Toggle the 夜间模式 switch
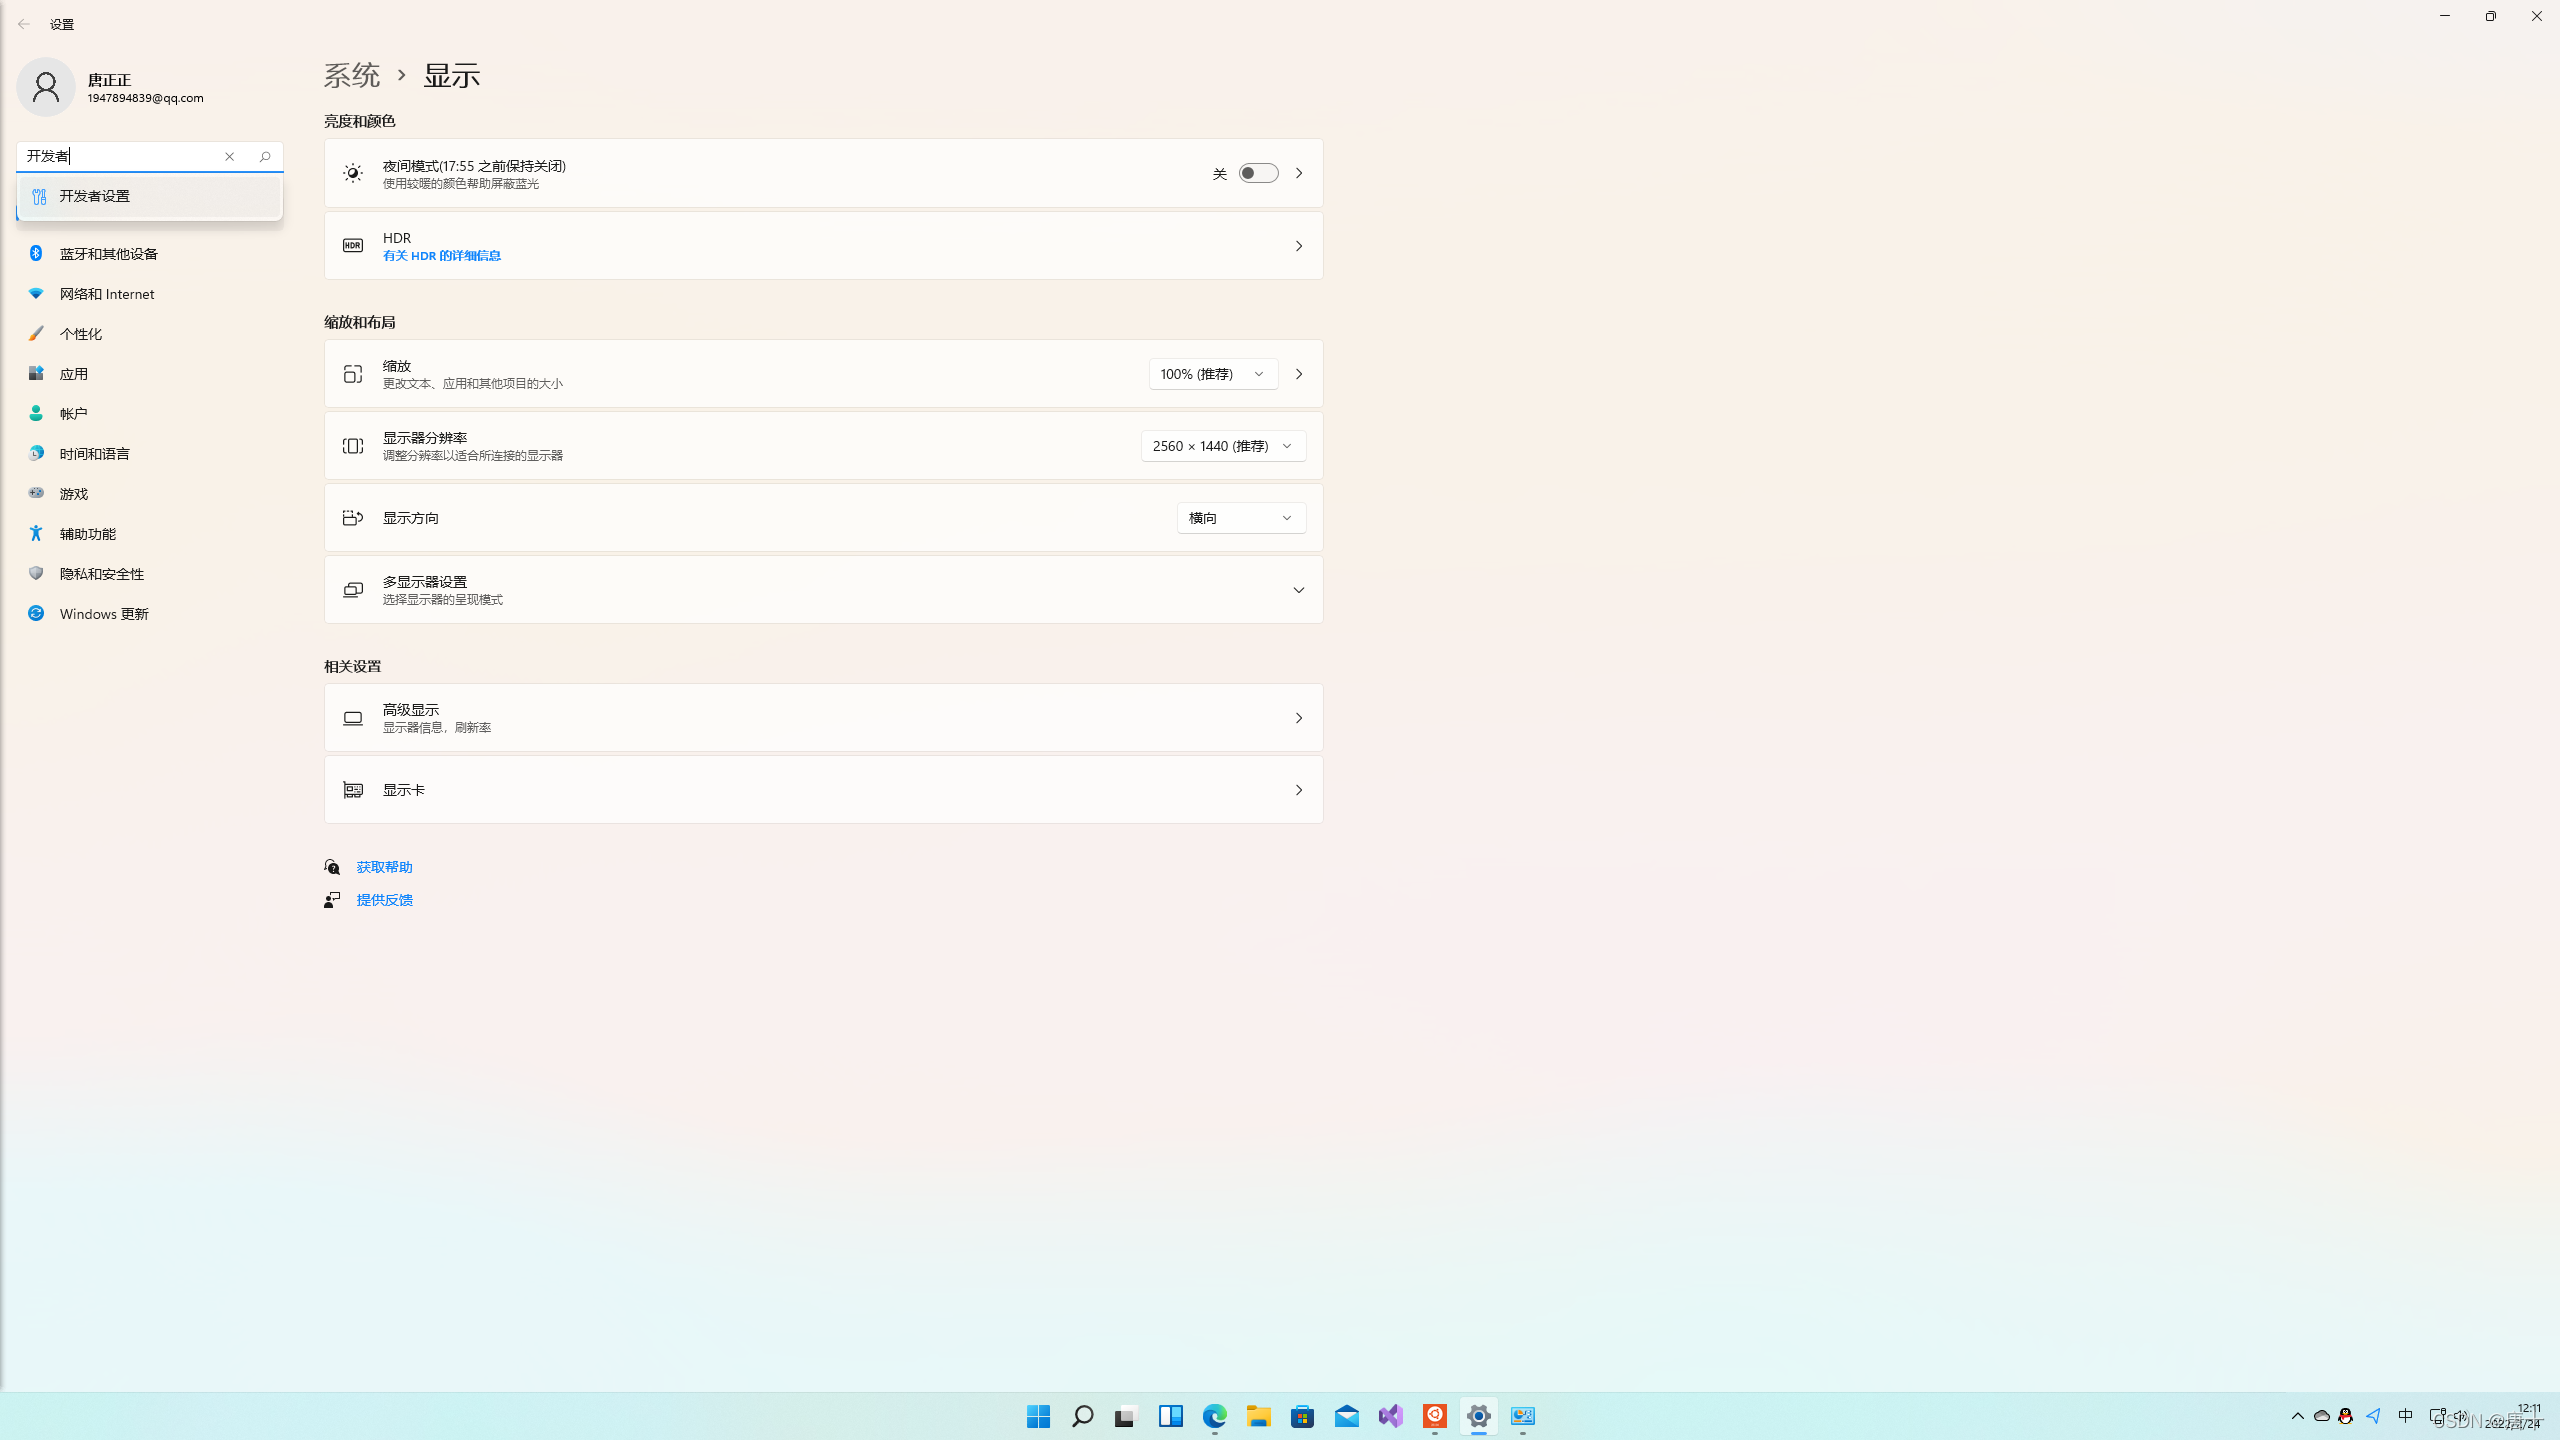Viewport: 2560px width, 1440px height. tap(1258, 173)
